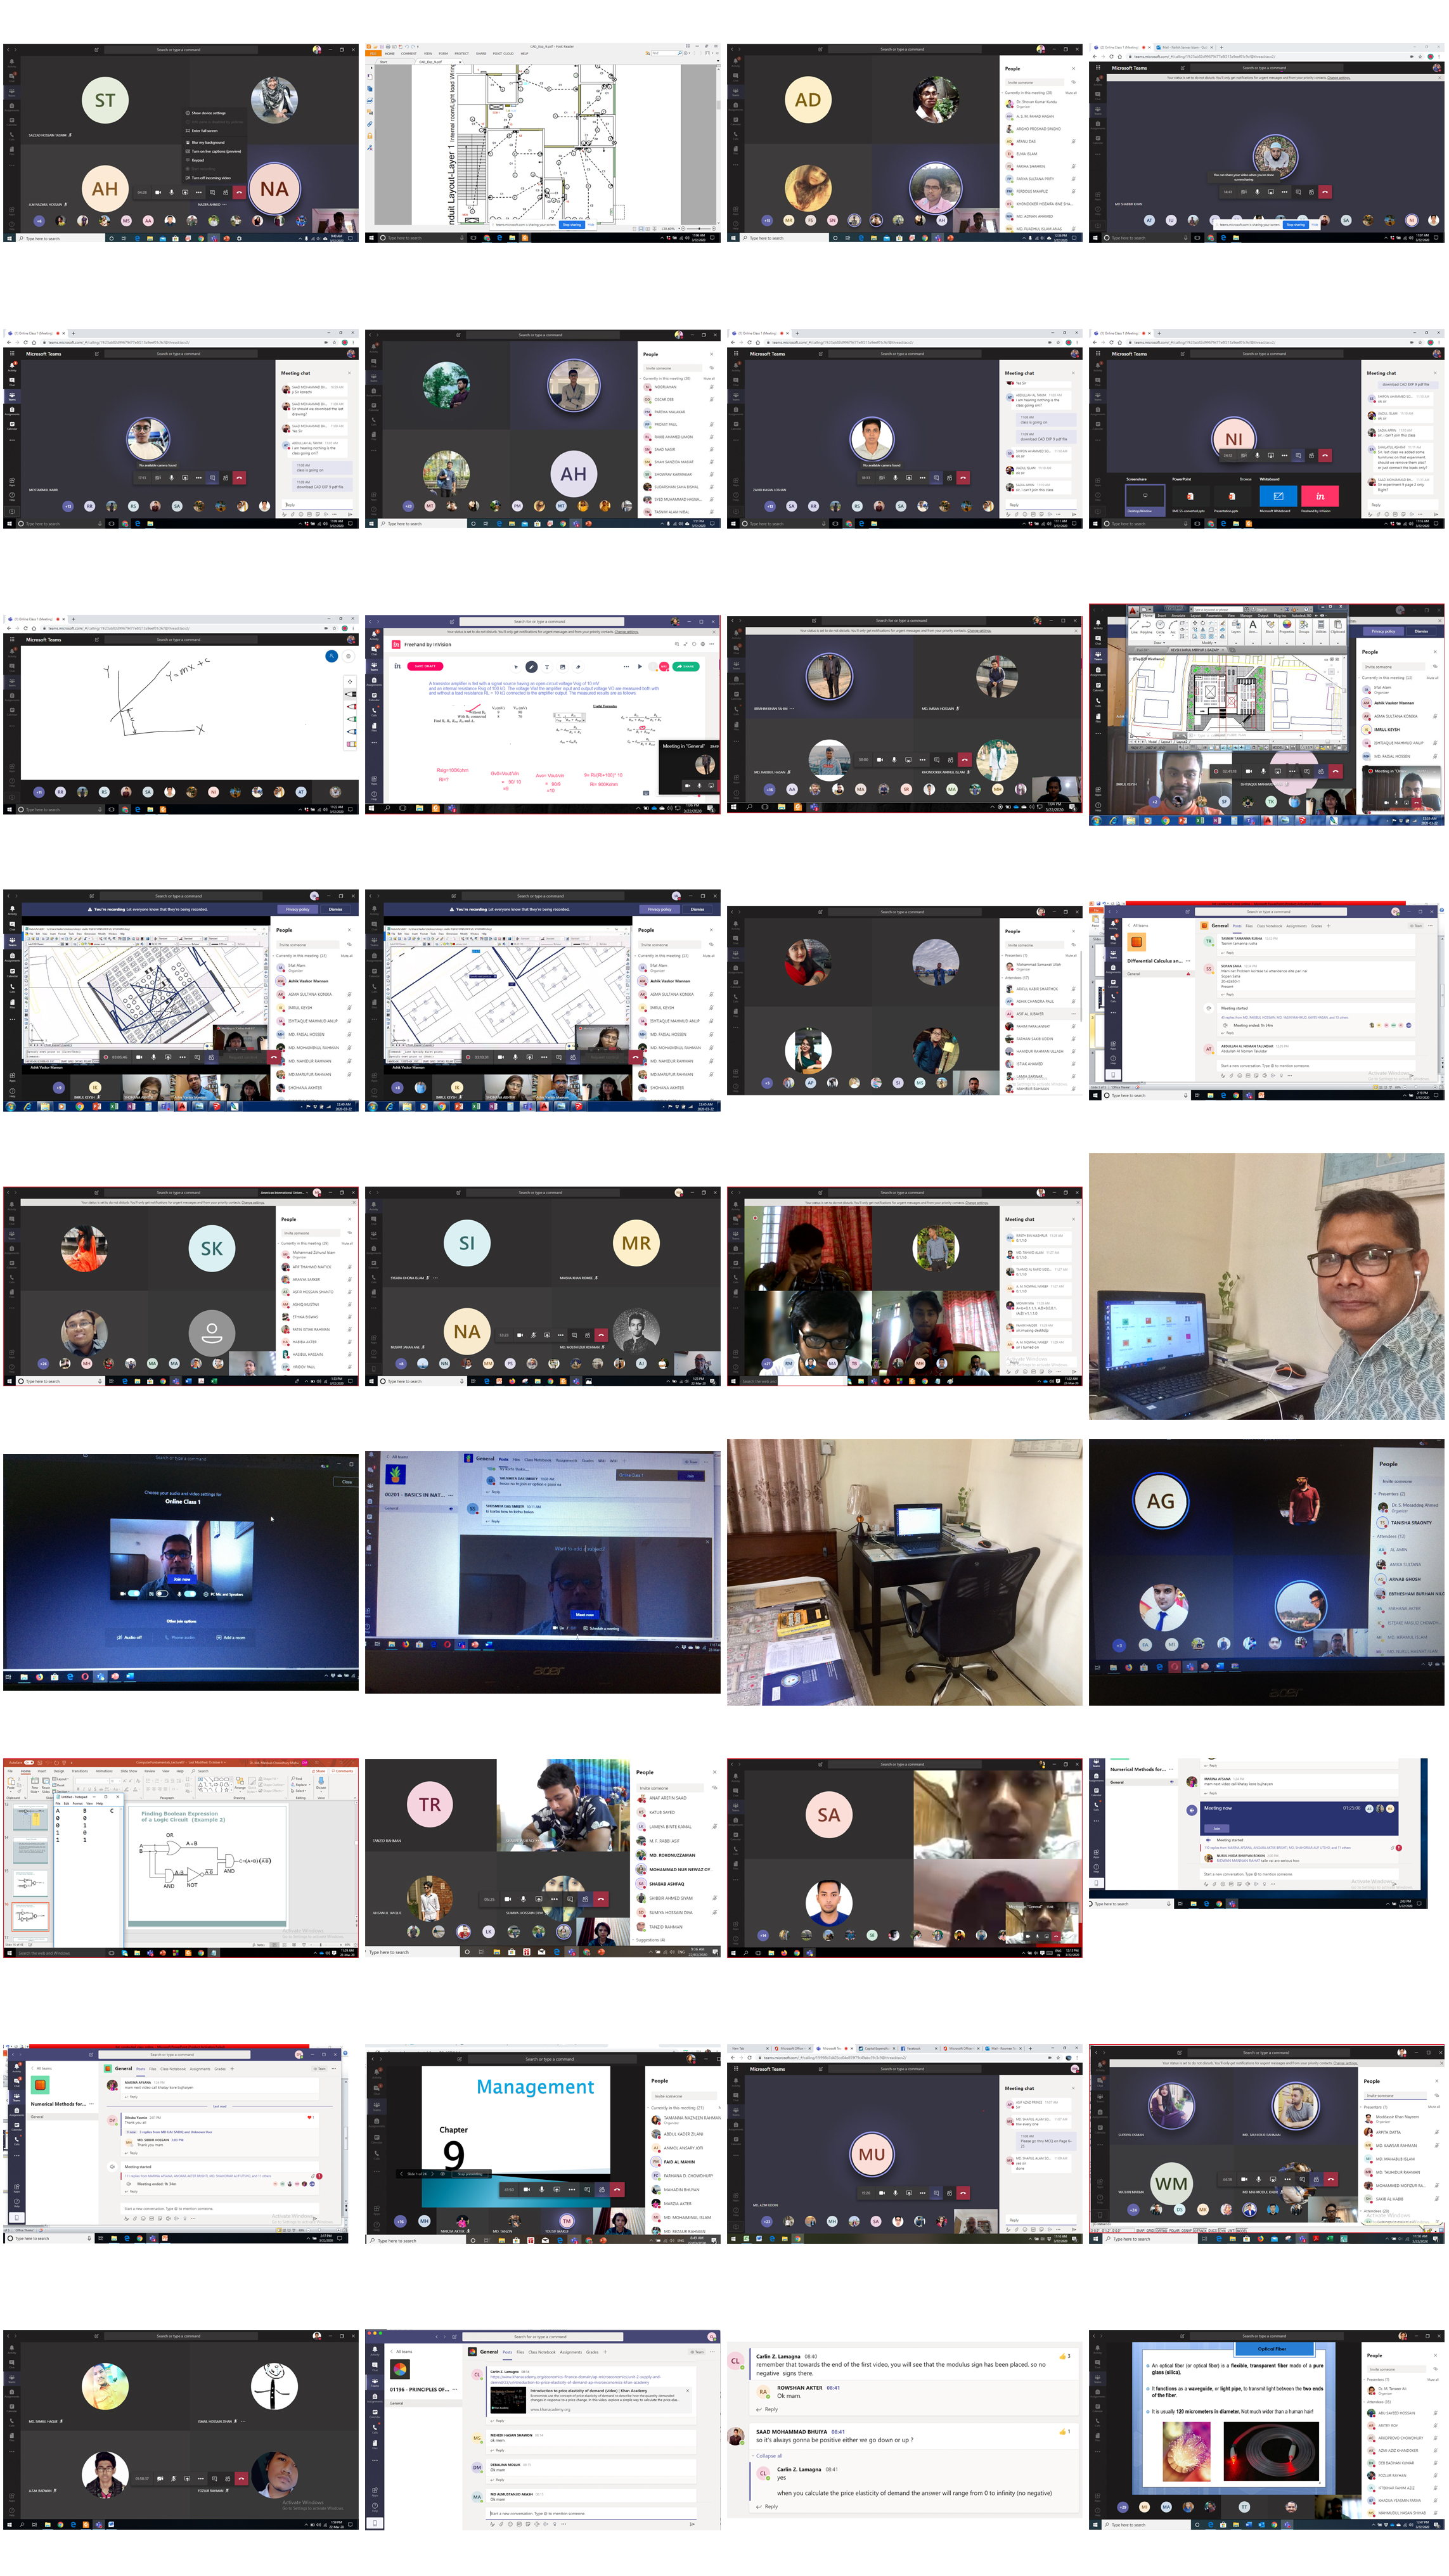Select 'Blur my background' from the meeting menu

[x=208, y=142]
